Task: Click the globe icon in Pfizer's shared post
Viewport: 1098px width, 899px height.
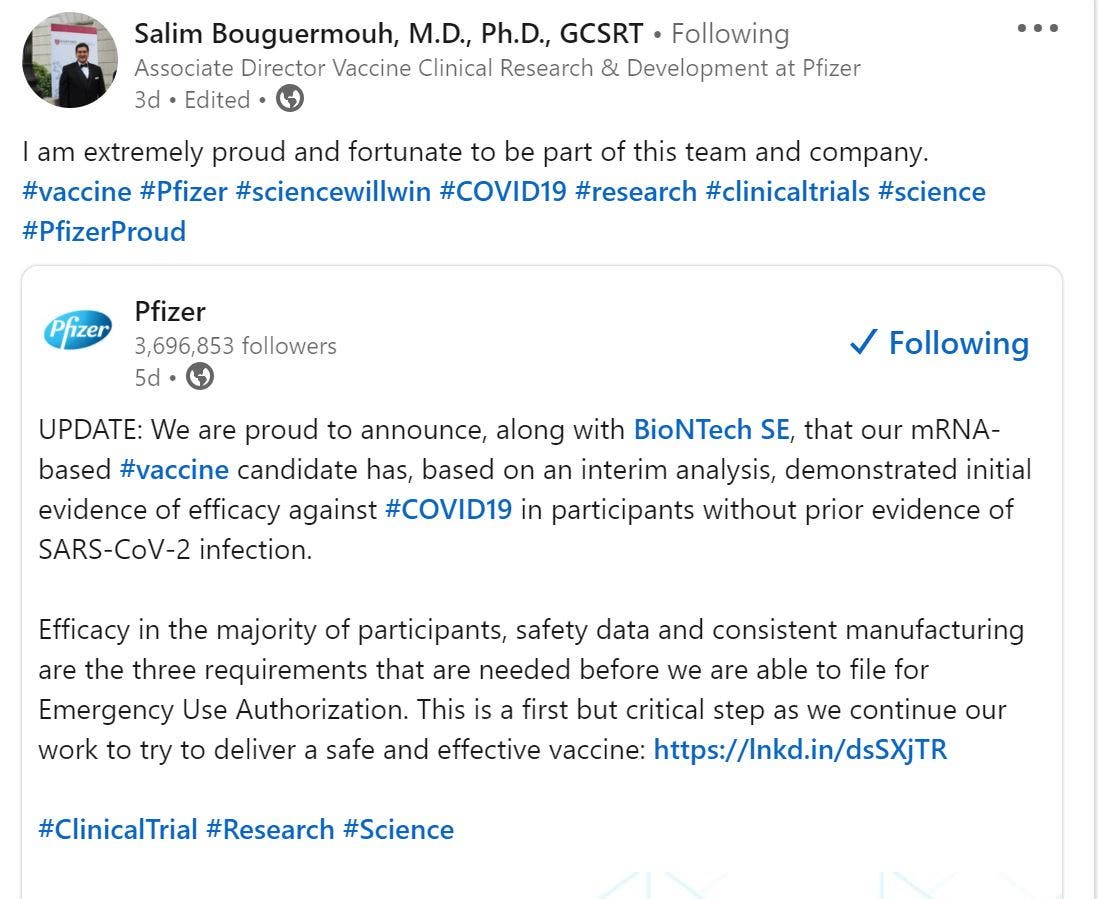Action: point(200,377)
